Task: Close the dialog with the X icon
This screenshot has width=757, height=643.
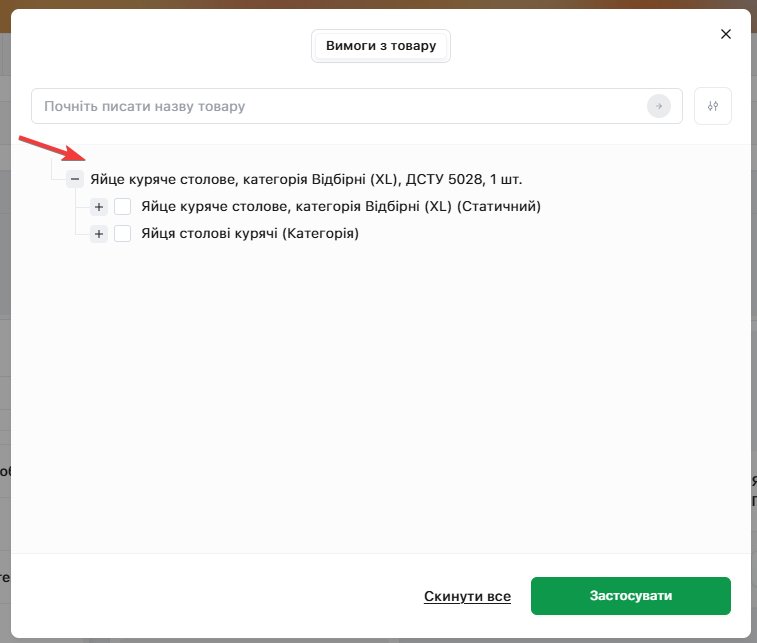Action: [726, 34]
